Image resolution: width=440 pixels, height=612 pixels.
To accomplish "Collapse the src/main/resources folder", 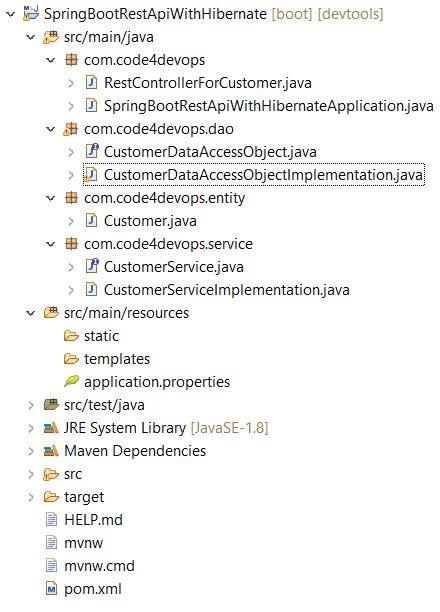I will [x=30, y=313].
